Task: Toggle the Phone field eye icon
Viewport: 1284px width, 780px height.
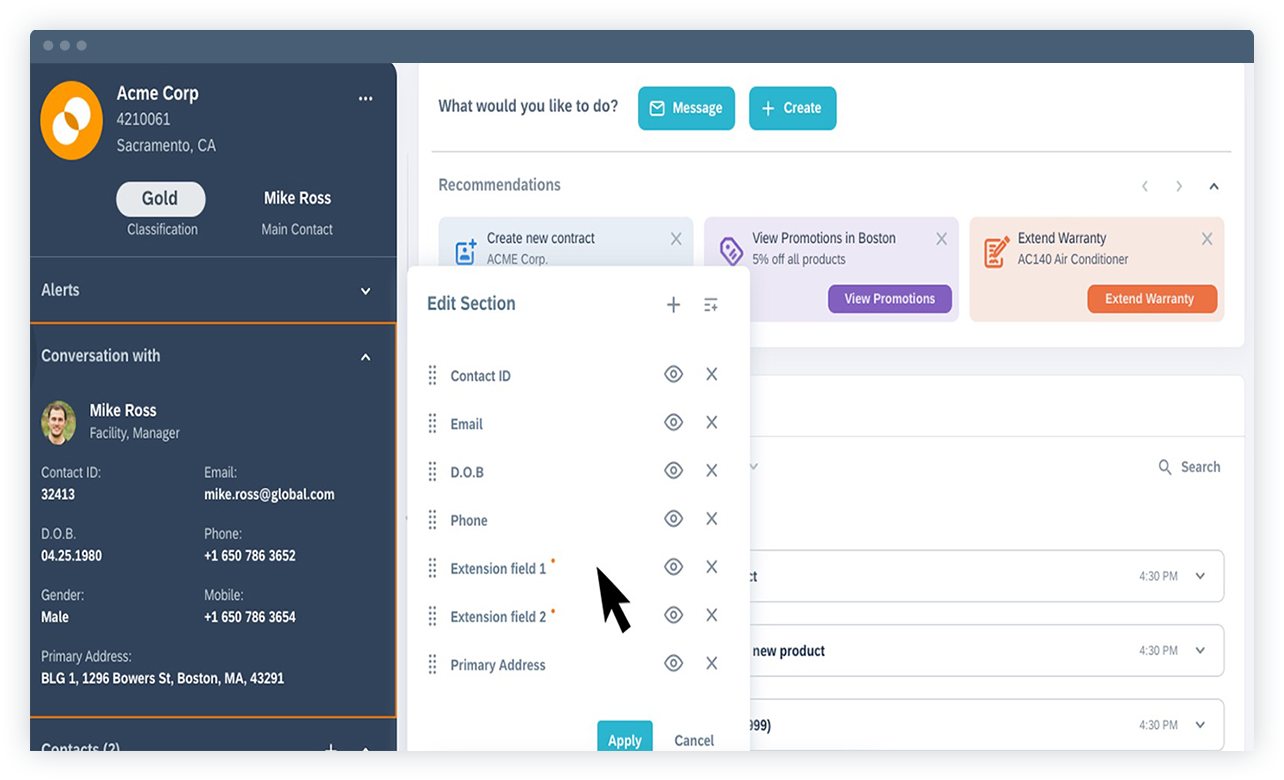Action: [673, 518]
